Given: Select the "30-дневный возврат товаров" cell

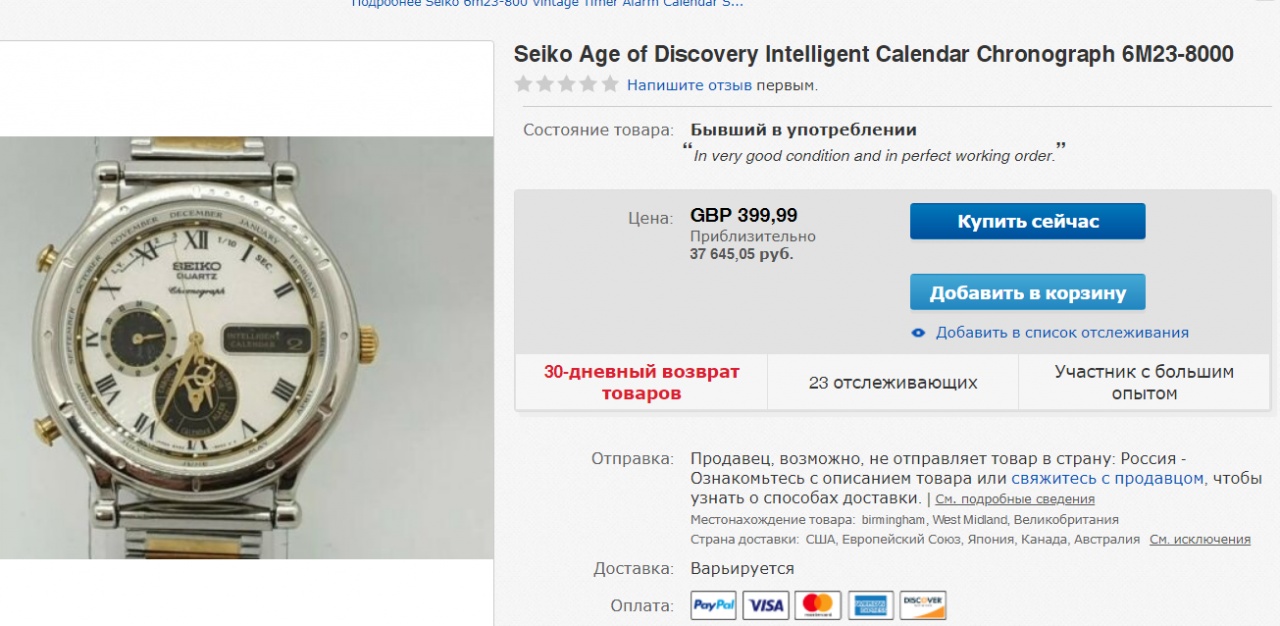Looking at the screenshot, I should (x=641, y=382).
